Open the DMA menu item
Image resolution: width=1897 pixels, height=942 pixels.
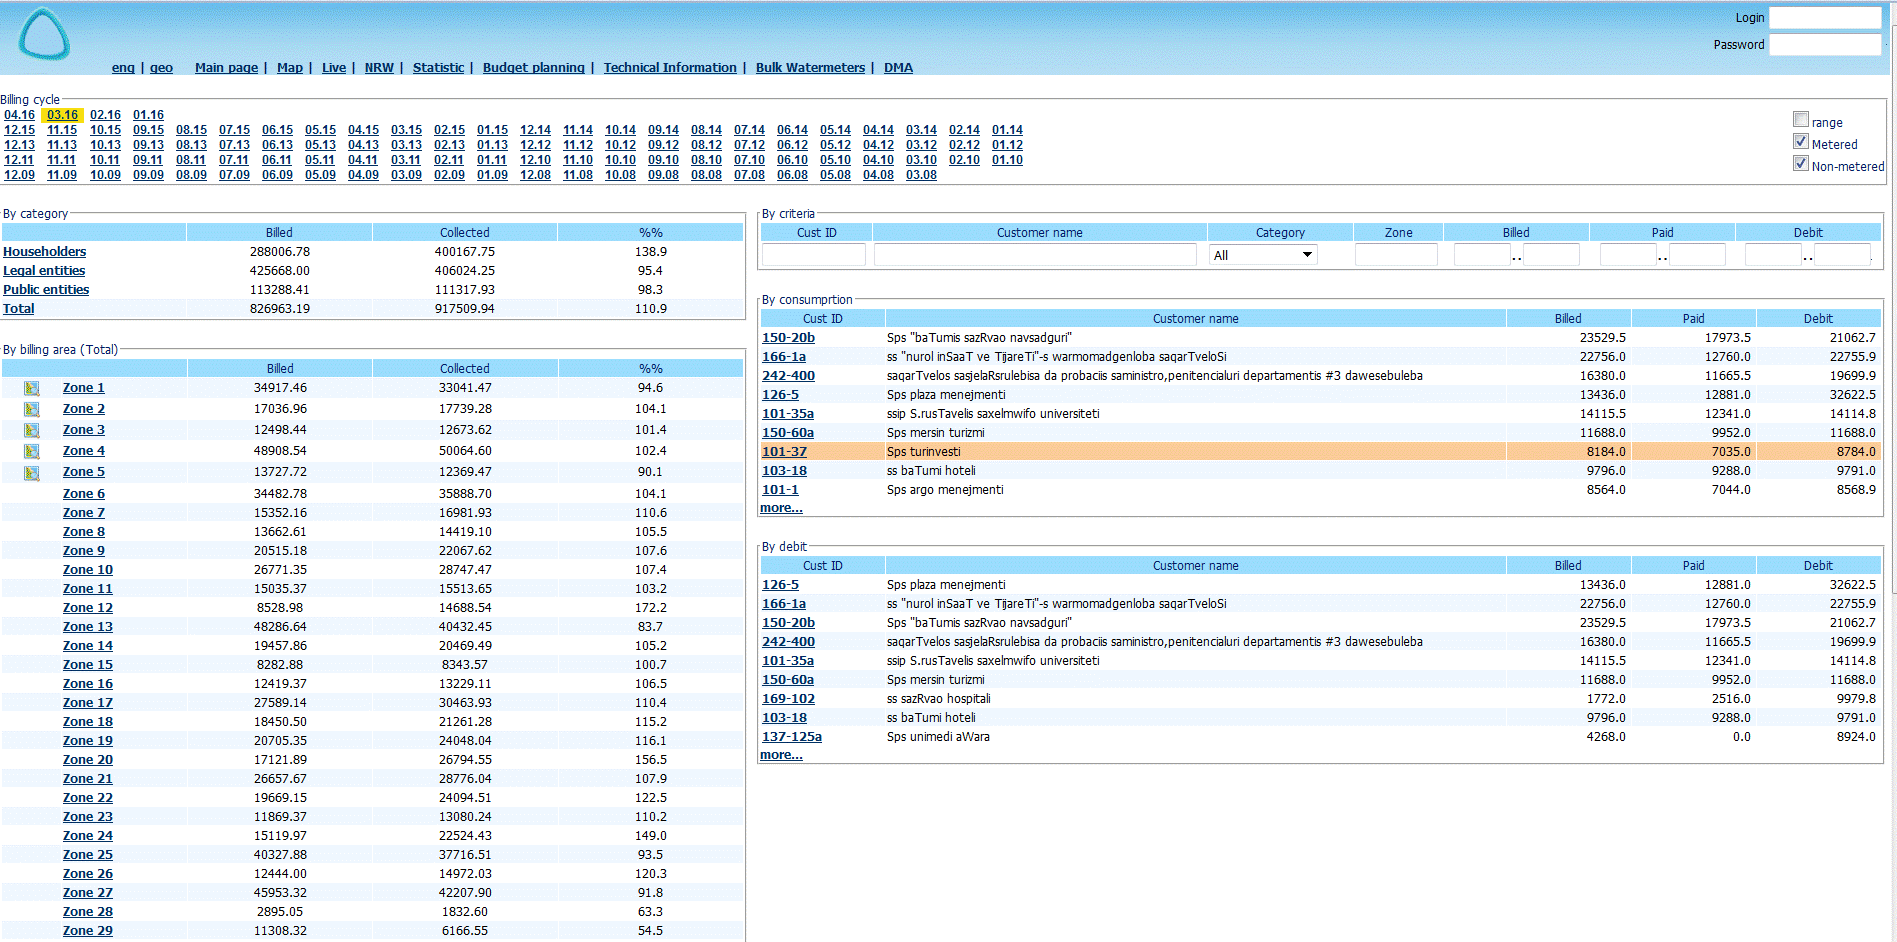pos(898,68)
